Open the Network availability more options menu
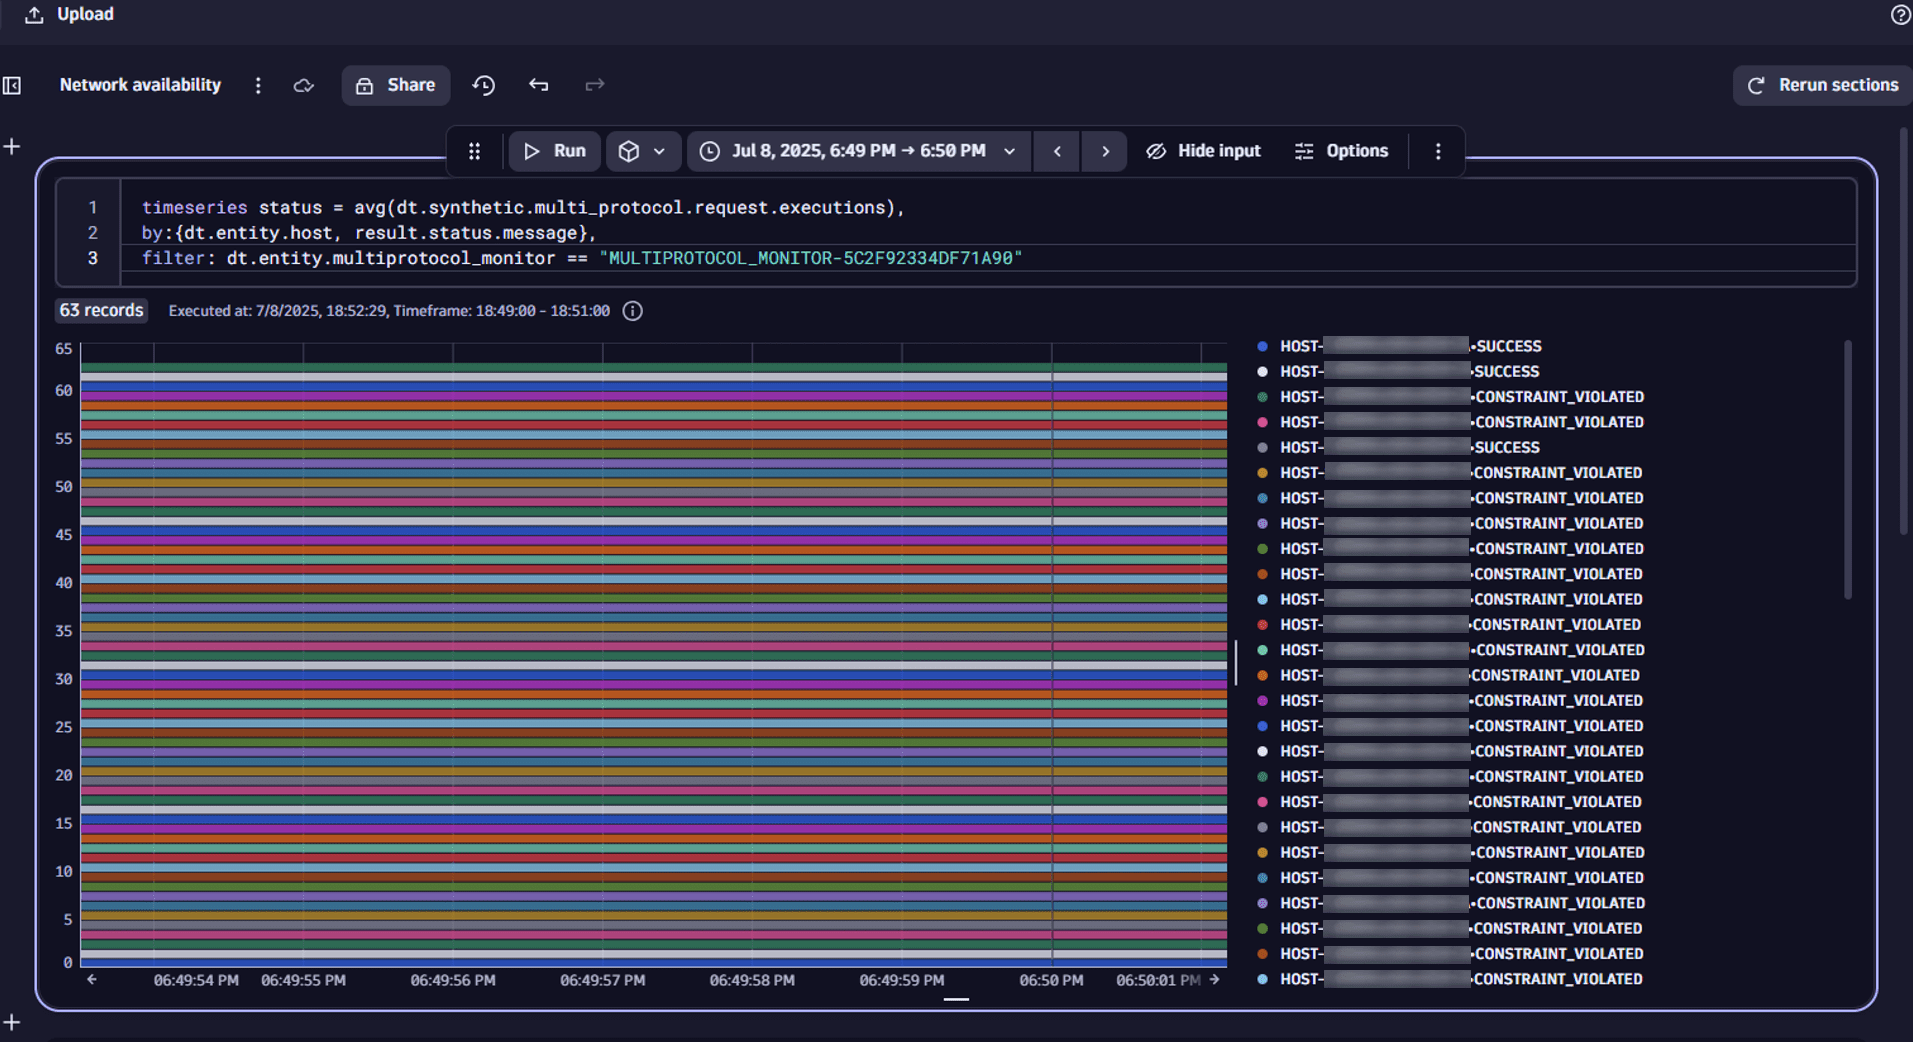1913x1042 pixels. click(258, 85)
